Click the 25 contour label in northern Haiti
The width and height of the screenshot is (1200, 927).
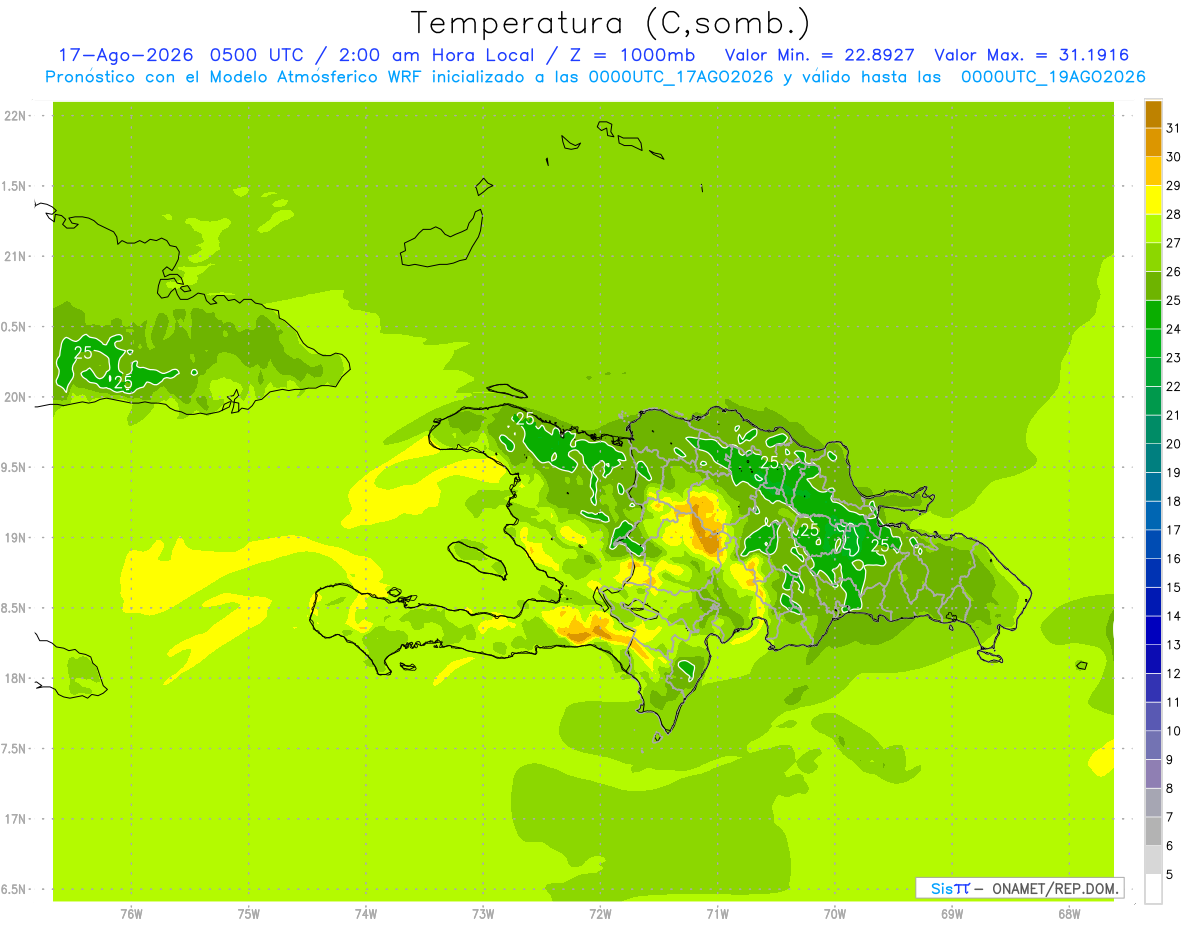click(525, 418)
